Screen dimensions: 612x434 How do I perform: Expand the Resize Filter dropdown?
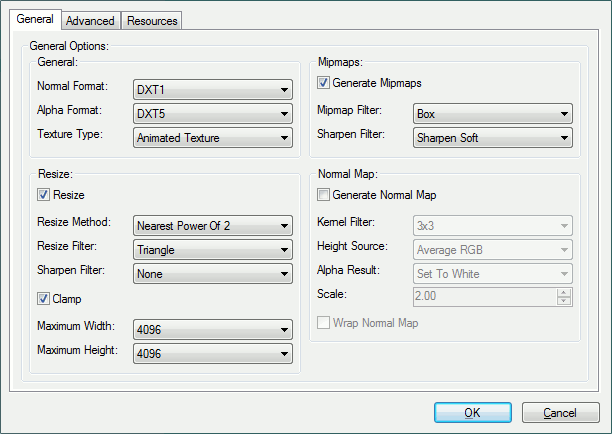tap(212, 249)
